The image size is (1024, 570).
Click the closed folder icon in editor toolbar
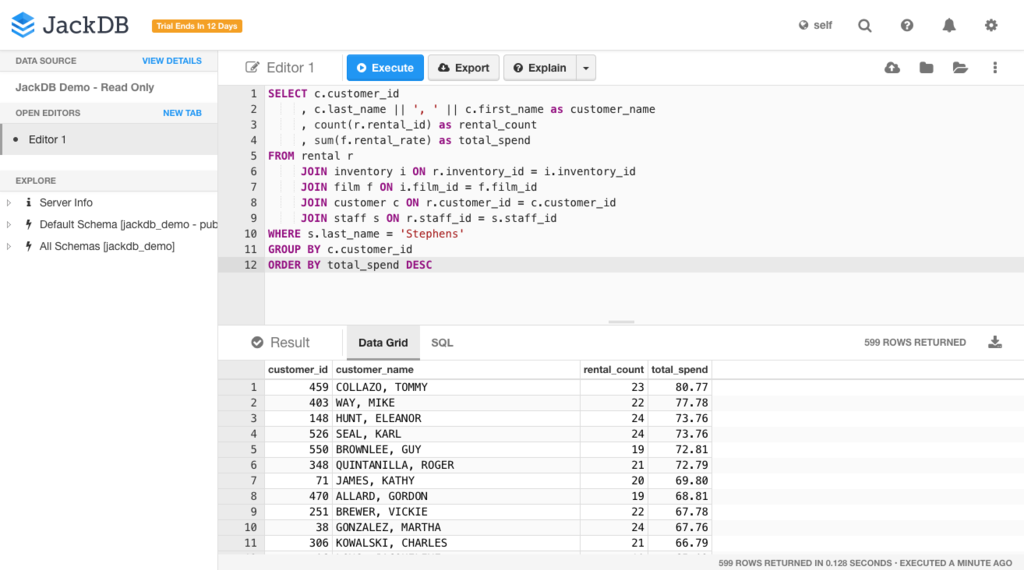[926, 68]
